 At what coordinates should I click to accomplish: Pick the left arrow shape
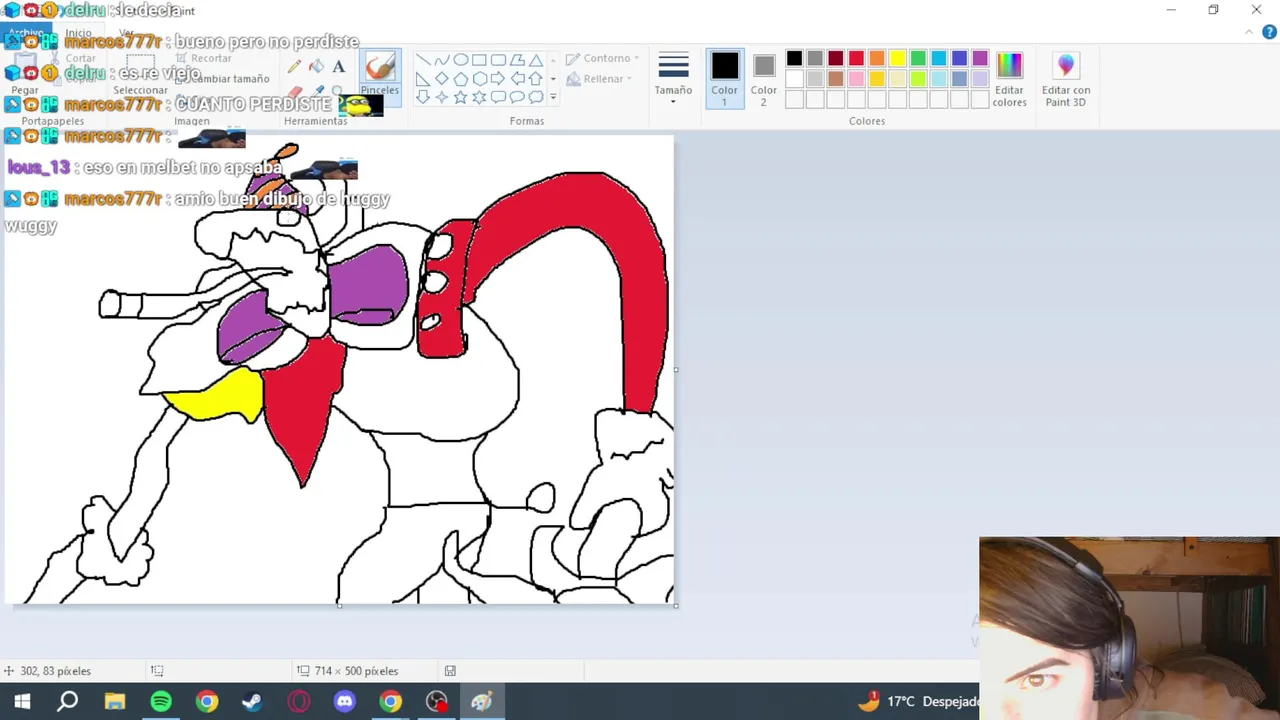(517, 79)
